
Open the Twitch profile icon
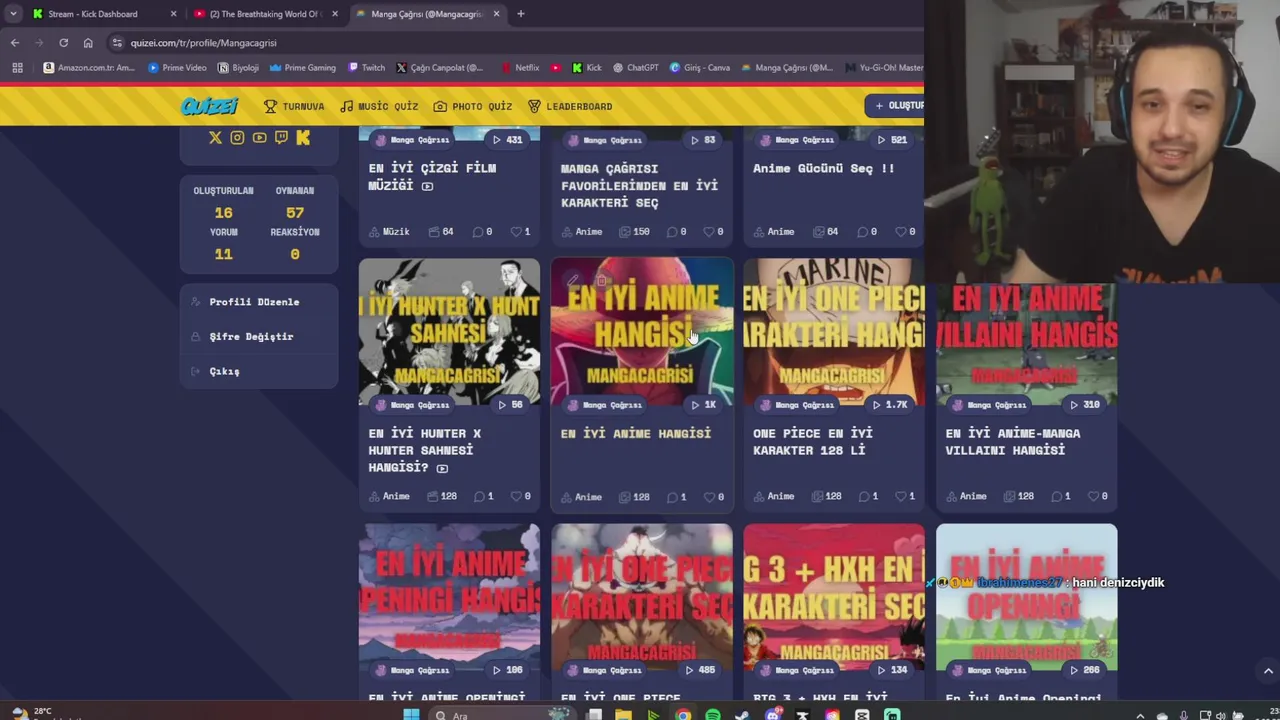281,138
